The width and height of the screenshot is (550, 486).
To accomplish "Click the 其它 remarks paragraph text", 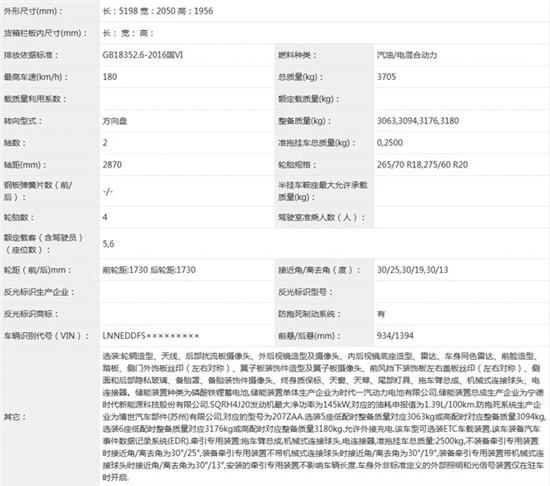I will (324, 417).
